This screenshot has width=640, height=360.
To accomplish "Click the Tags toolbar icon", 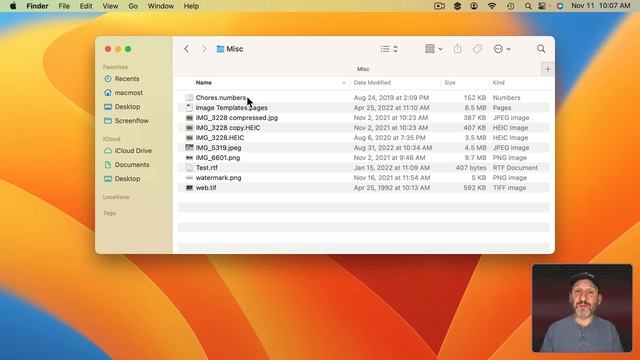I will [477, 49].
